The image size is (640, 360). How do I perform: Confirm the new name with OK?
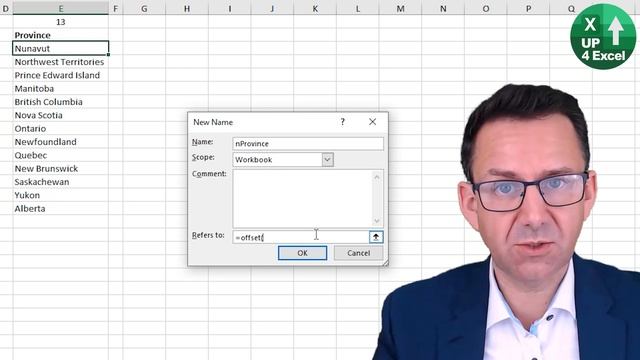(x=302, y=253)
